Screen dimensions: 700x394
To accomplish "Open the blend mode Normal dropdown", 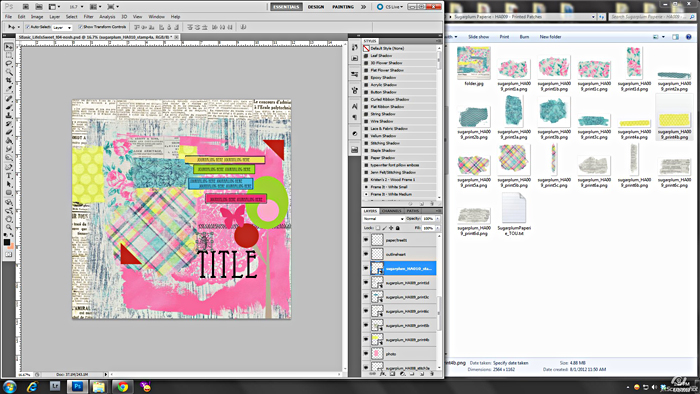I will (x=383, y=219).
